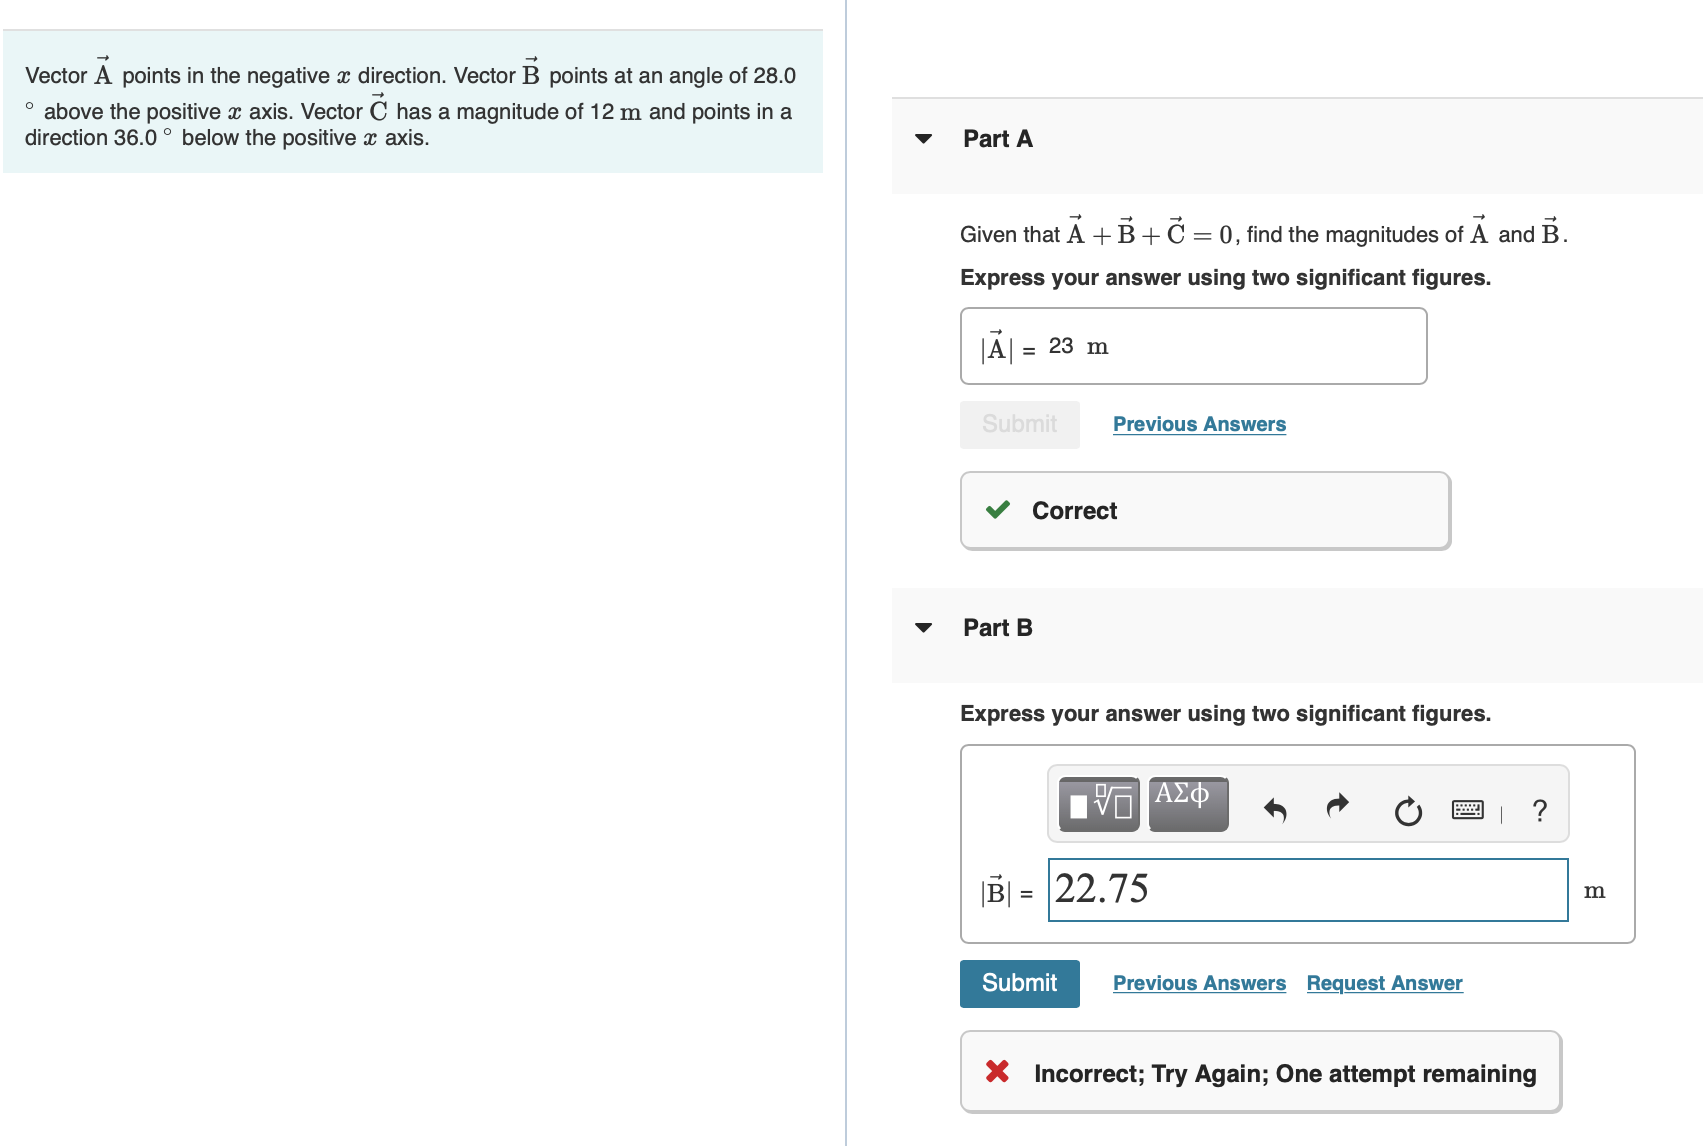Reset the answer with circular reset icon
This screenshot has height=1146, width=1703.
pyautogui.click(x=1407, y=810)
